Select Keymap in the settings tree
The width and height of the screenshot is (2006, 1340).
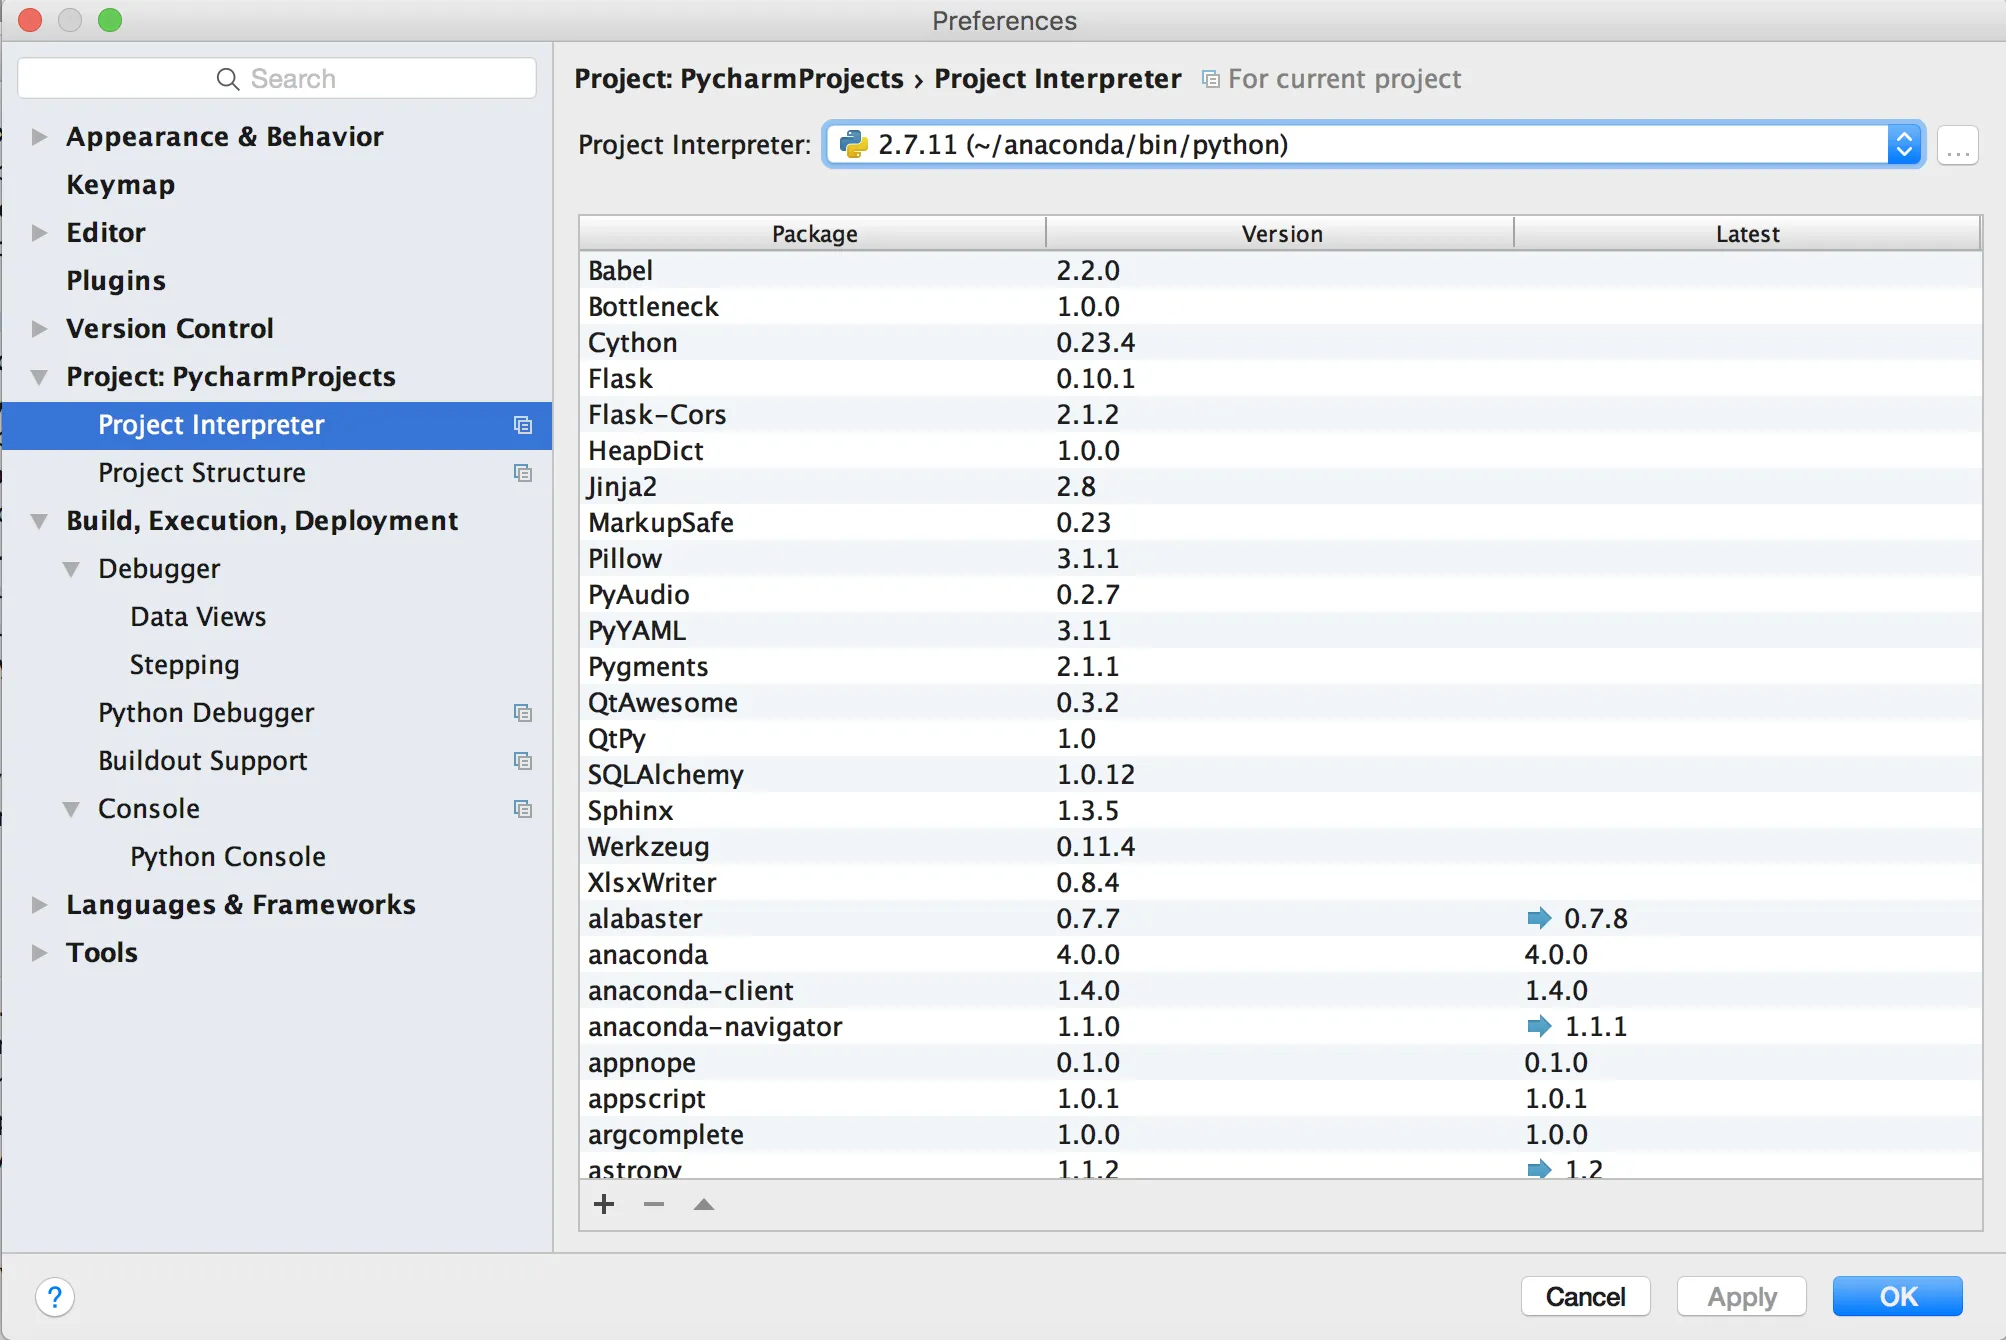(x=120, y=185)
